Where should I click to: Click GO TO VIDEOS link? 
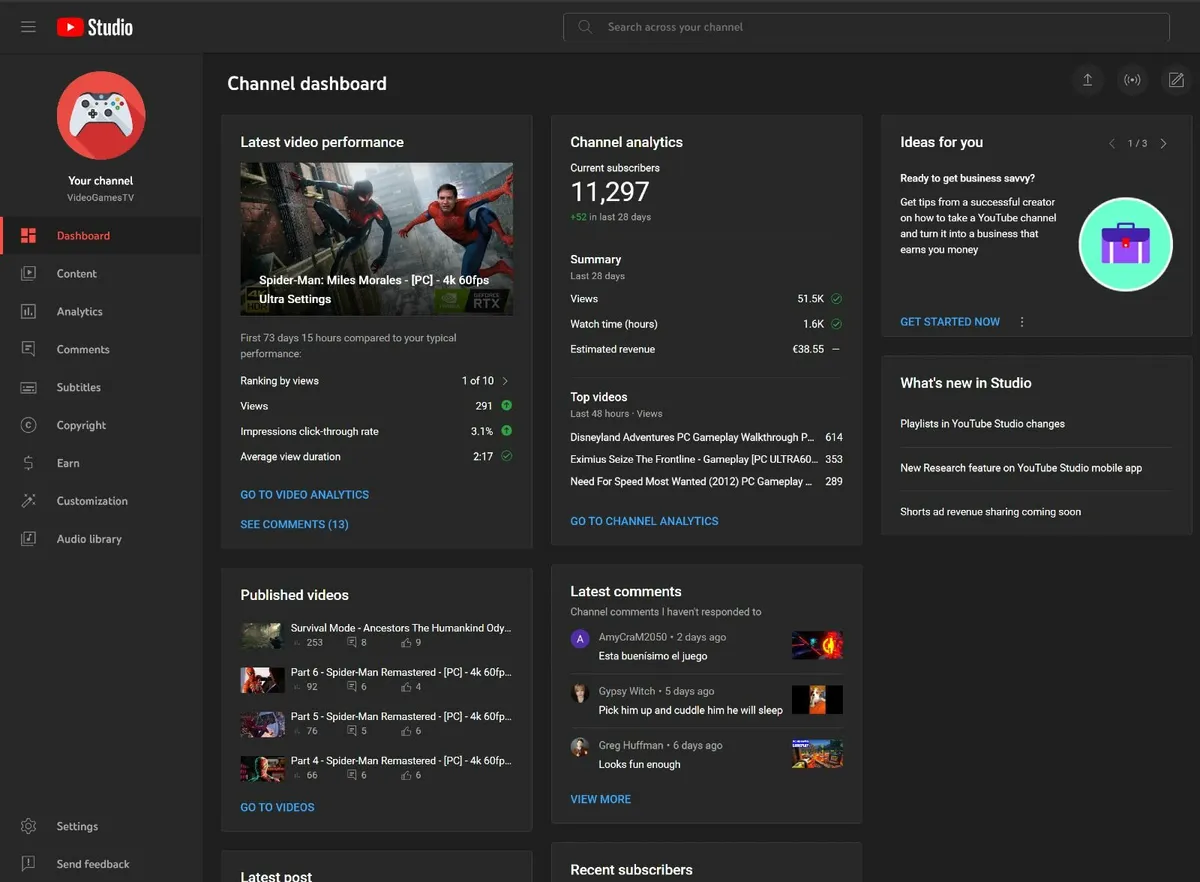[x=278, y=807]
